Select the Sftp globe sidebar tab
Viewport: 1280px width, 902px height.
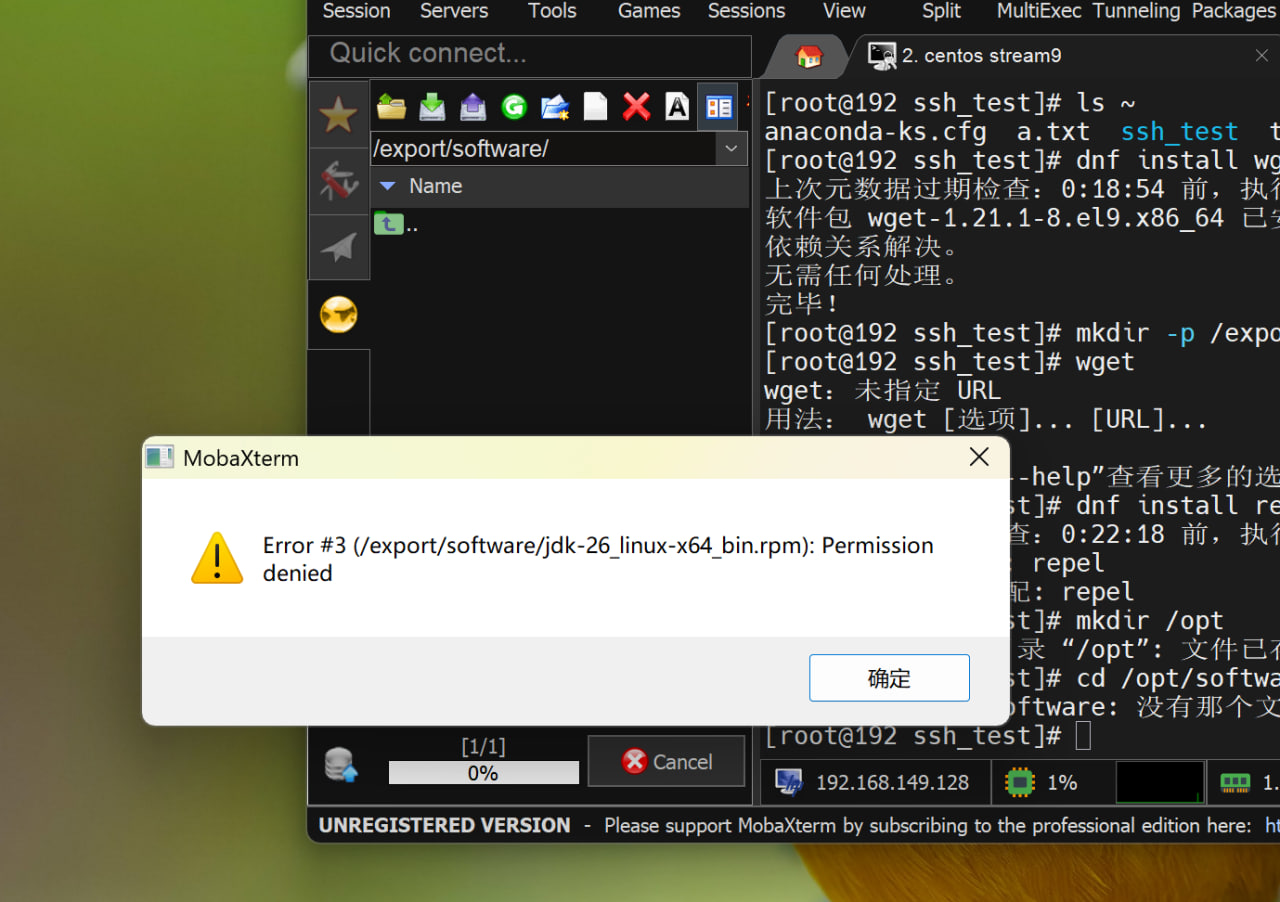tap(339, 315)
